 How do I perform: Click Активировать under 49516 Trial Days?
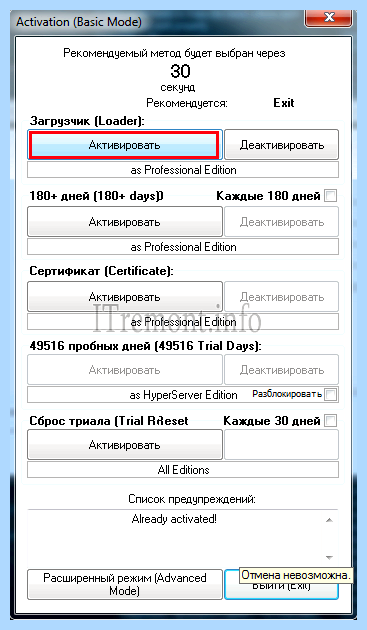[125, 369]
